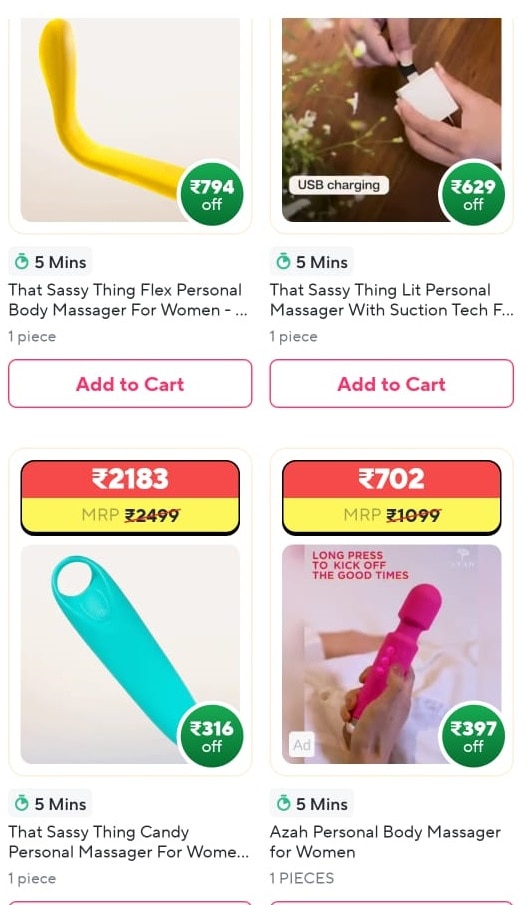Open the pink Azah massager image
The width and height of the screenshot is (531, 905).
click(391, 654)
